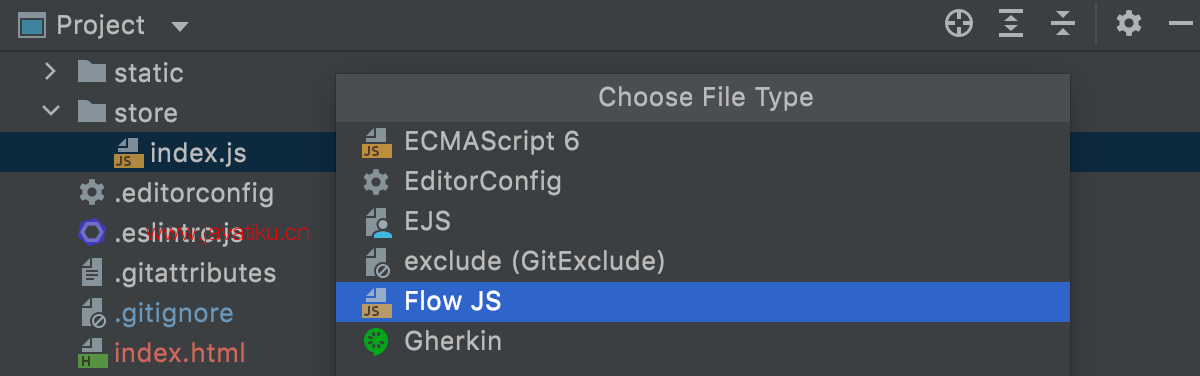Select index.js in the store folder
1200x376 pixels.
[x=198, y=153]
